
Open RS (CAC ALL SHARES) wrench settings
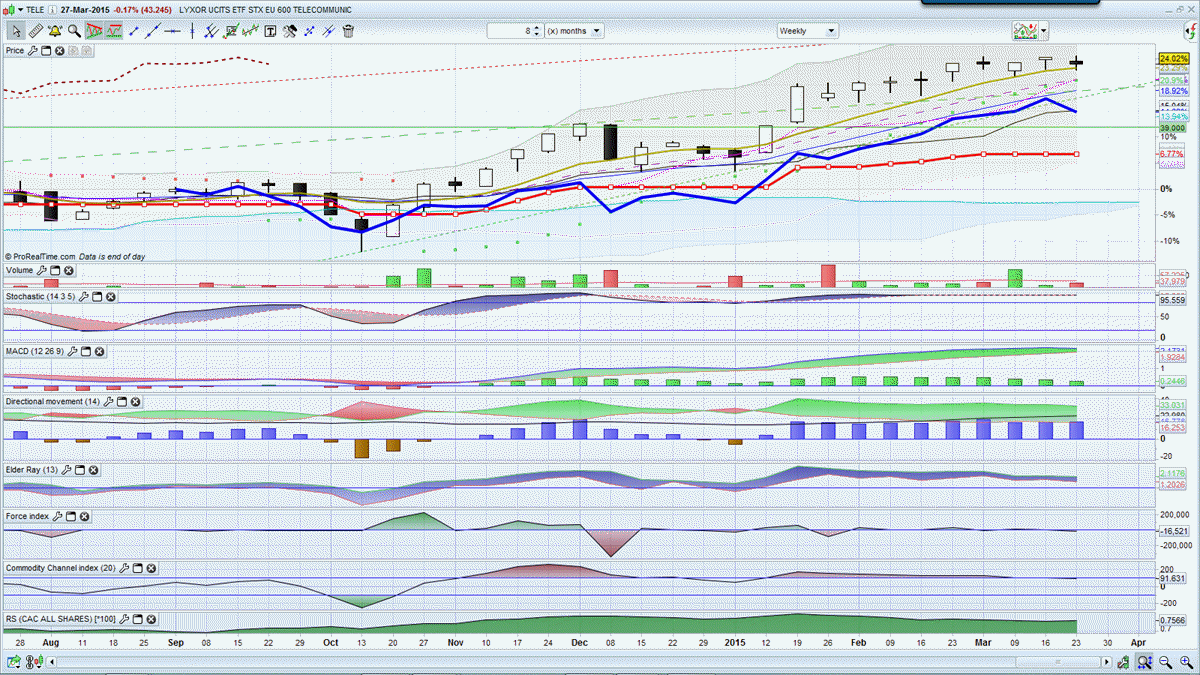[x=123, y=619]
